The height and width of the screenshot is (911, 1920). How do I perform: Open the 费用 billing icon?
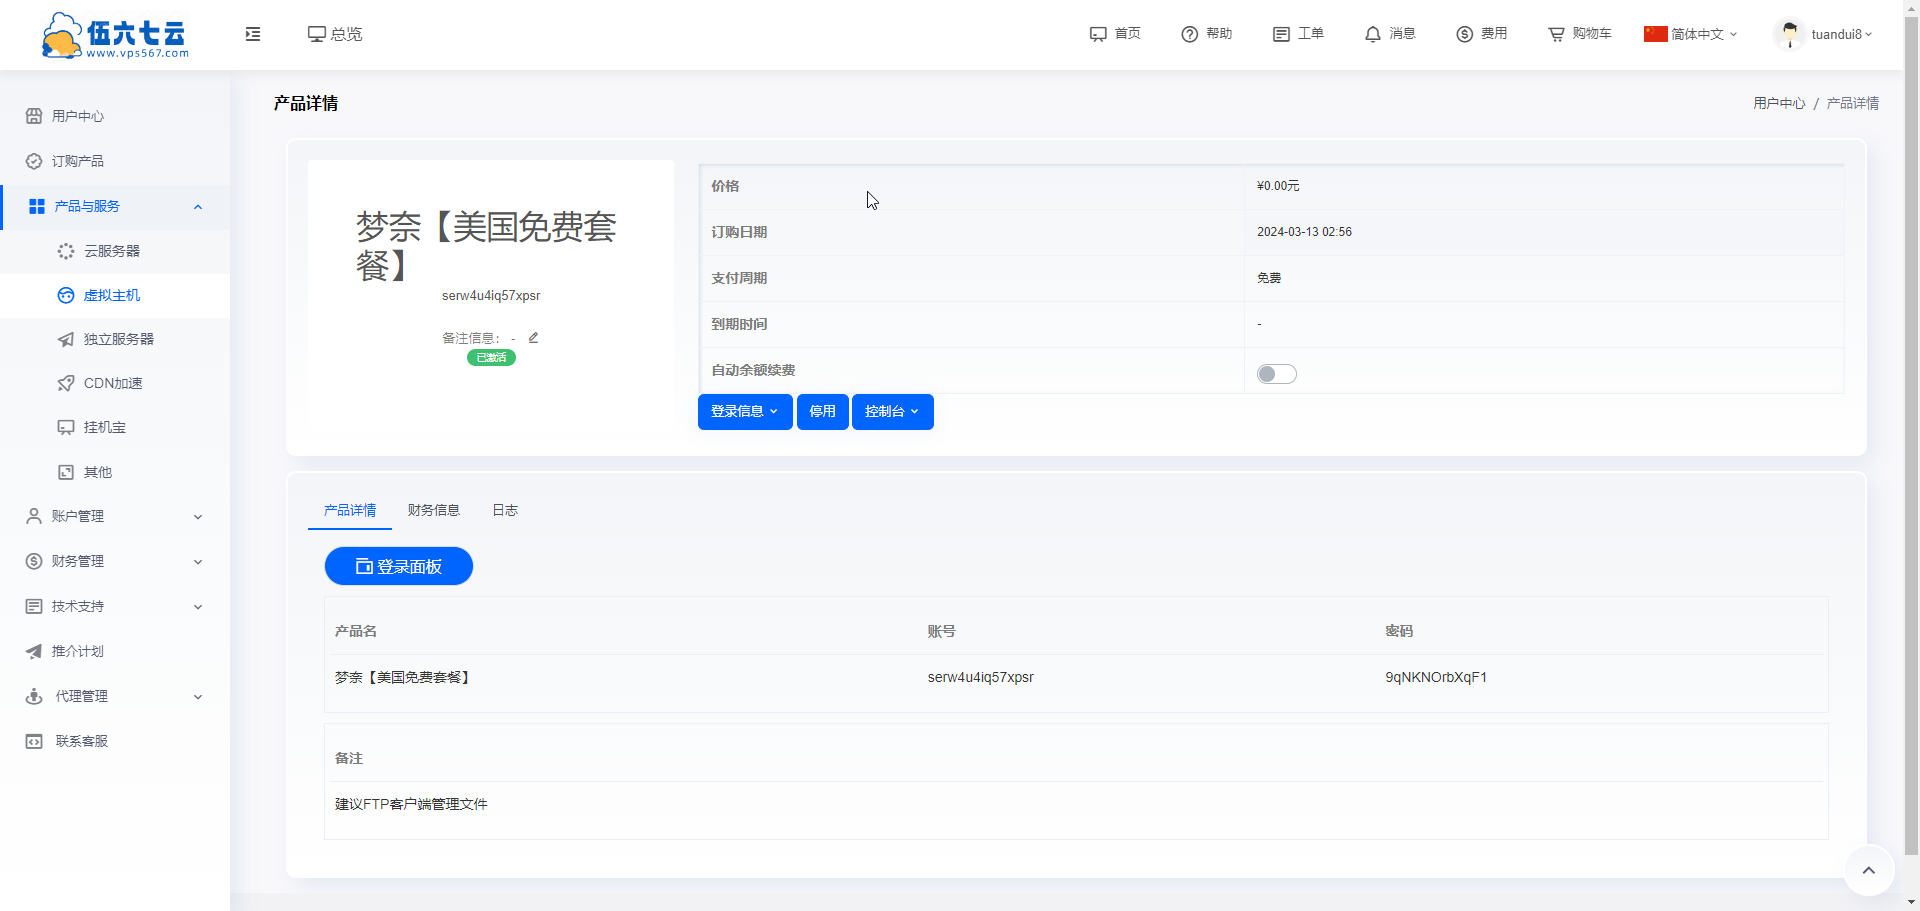1481,33
